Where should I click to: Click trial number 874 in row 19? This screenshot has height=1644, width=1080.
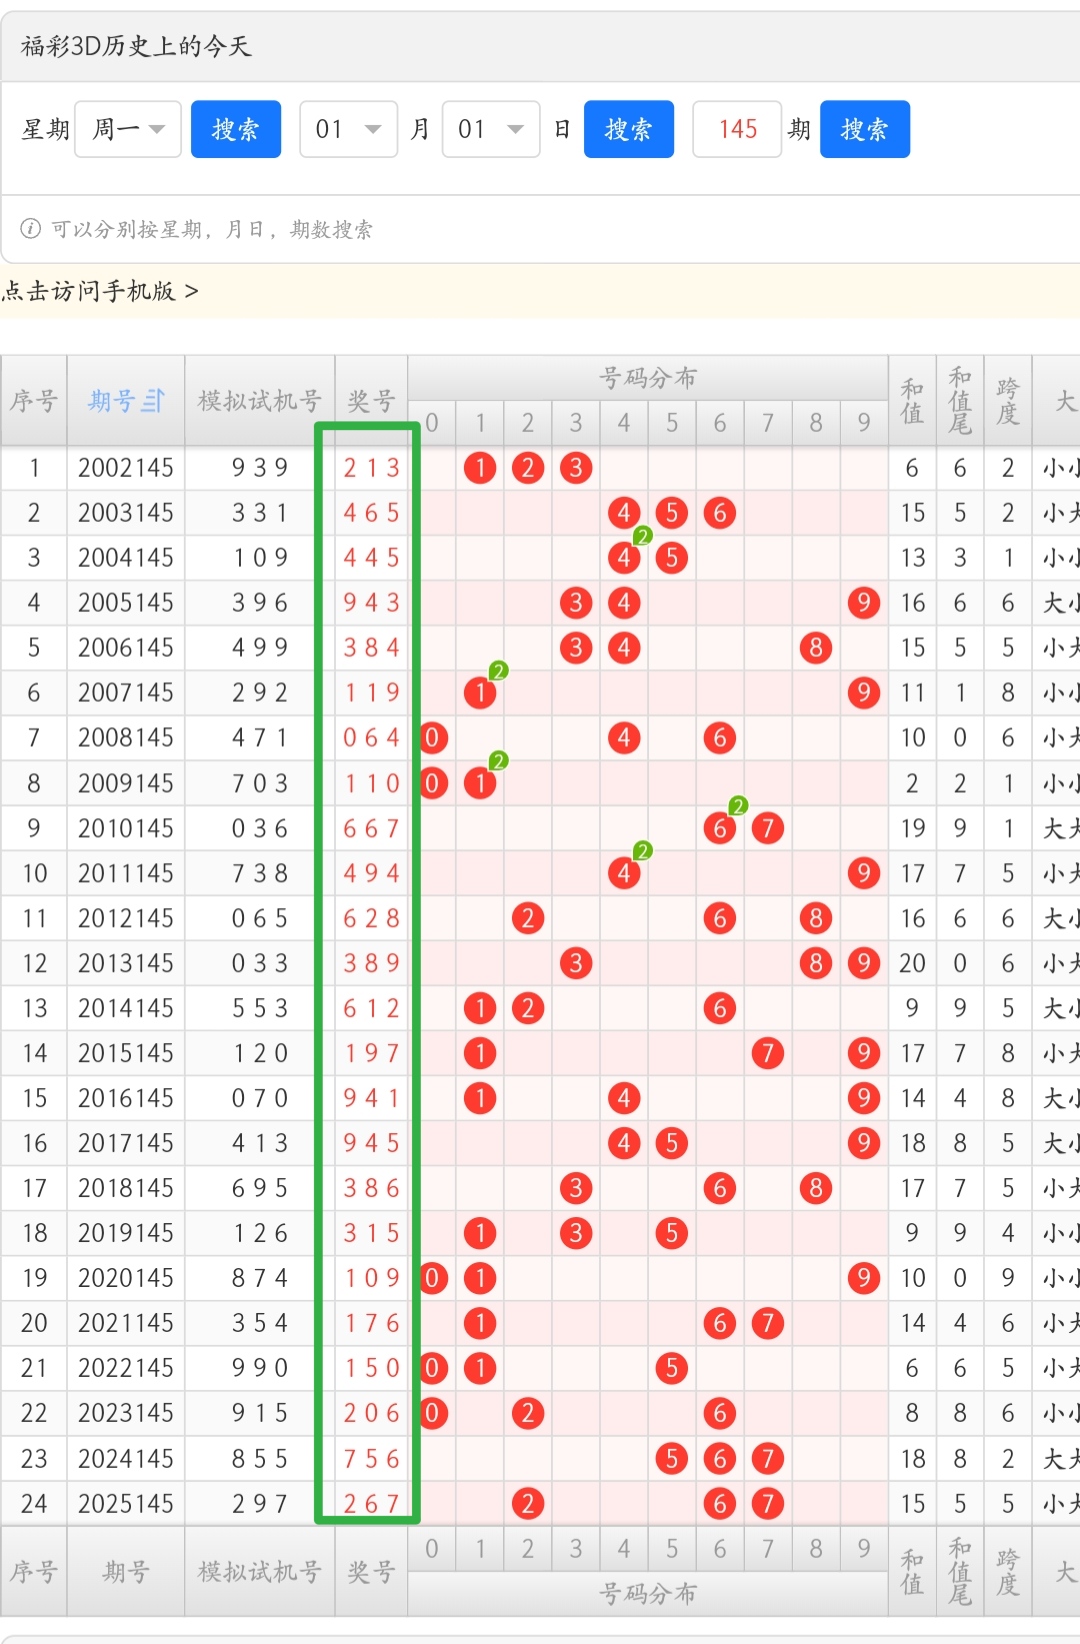[x=260, y=1278]
